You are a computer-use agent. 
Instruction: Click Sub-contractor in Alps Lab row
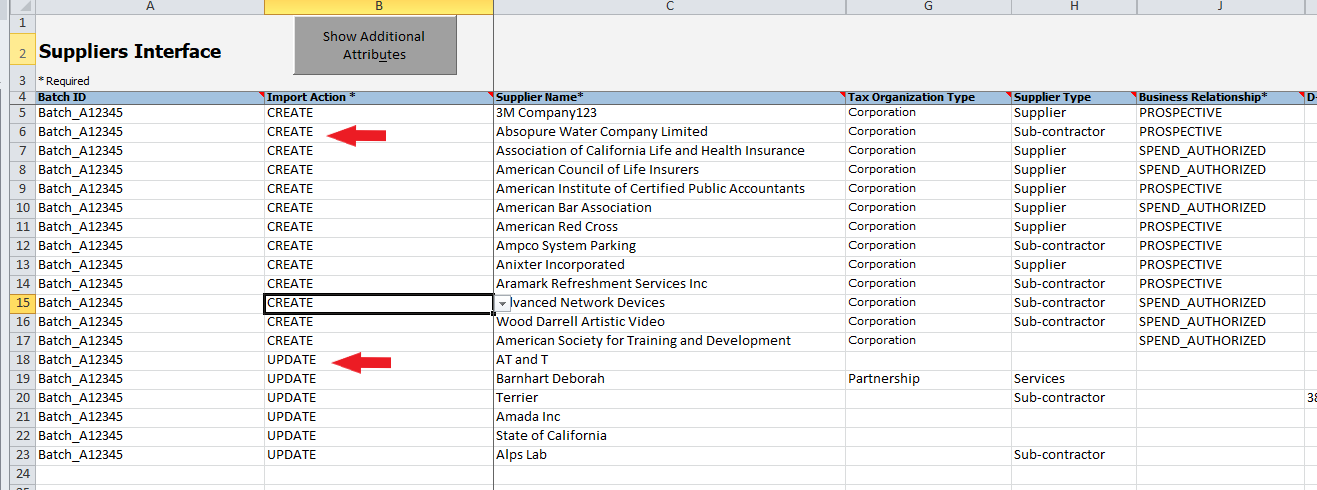click(1074, 455)
